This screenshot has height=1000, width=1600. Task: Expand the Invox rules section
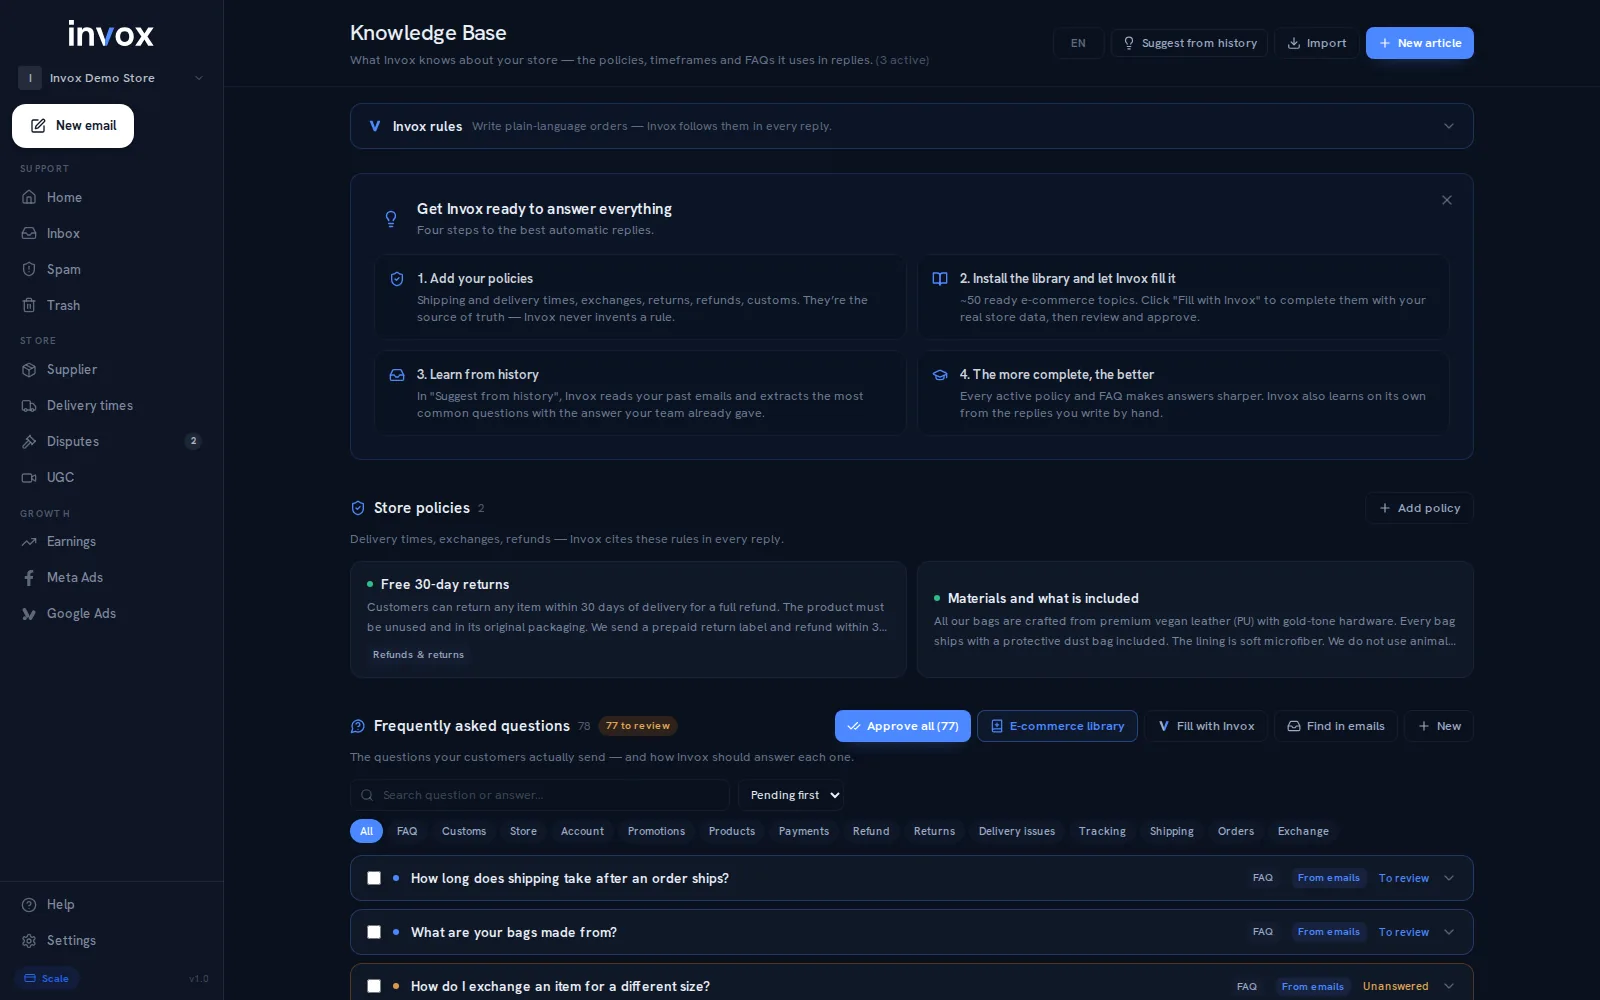click(x=911, y=126)
